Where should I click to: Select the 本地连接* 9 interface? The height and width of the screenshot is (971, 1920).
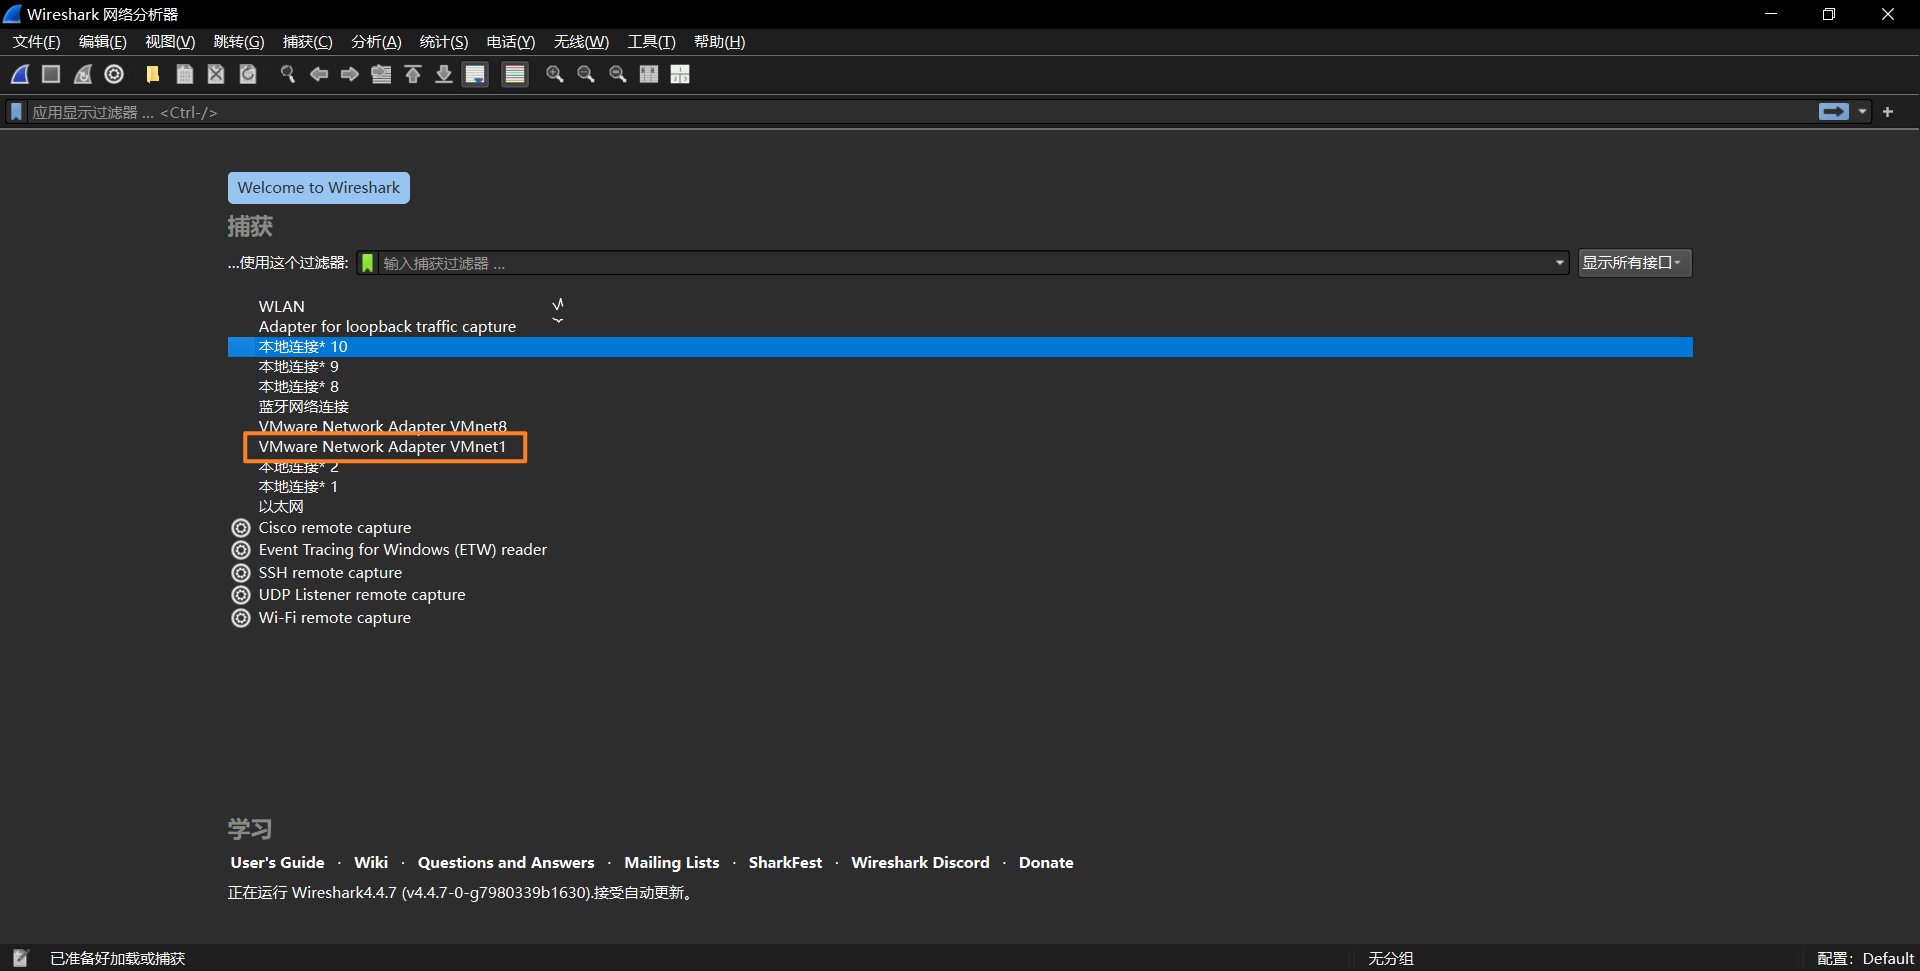point(960,366)
